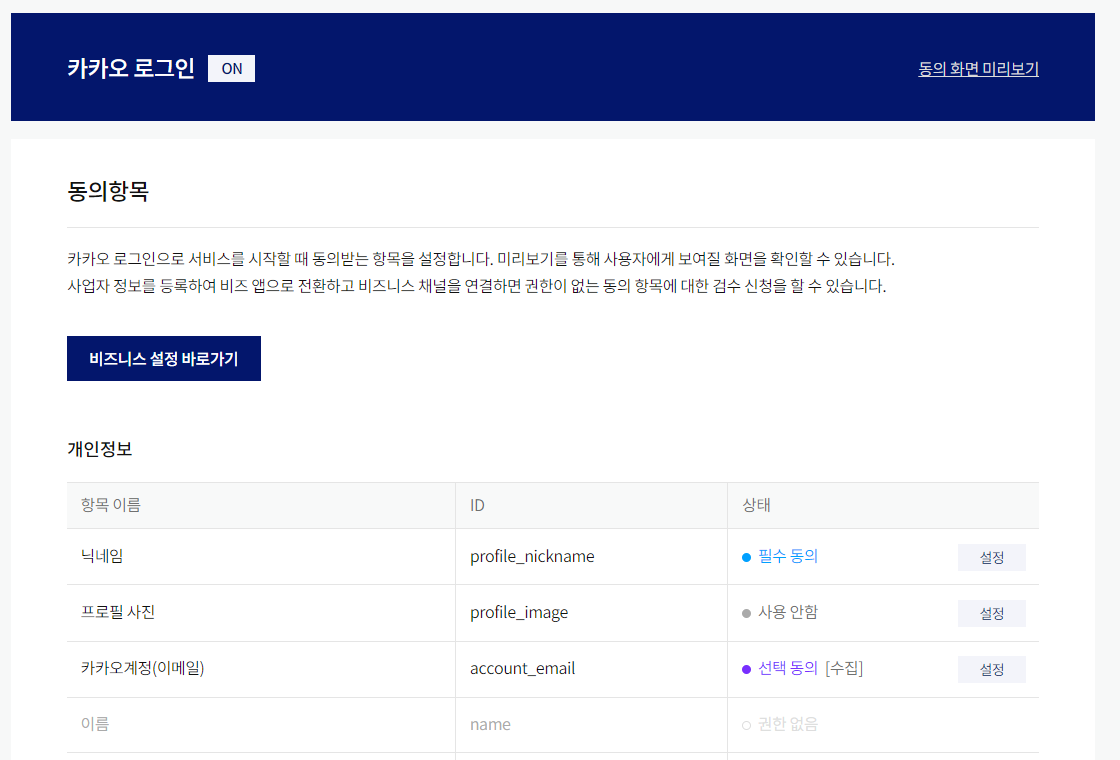This screenshot has width=1120, height=760.
Task: Click the purple status dot beside 선택 동의
Action: point(746,669)
